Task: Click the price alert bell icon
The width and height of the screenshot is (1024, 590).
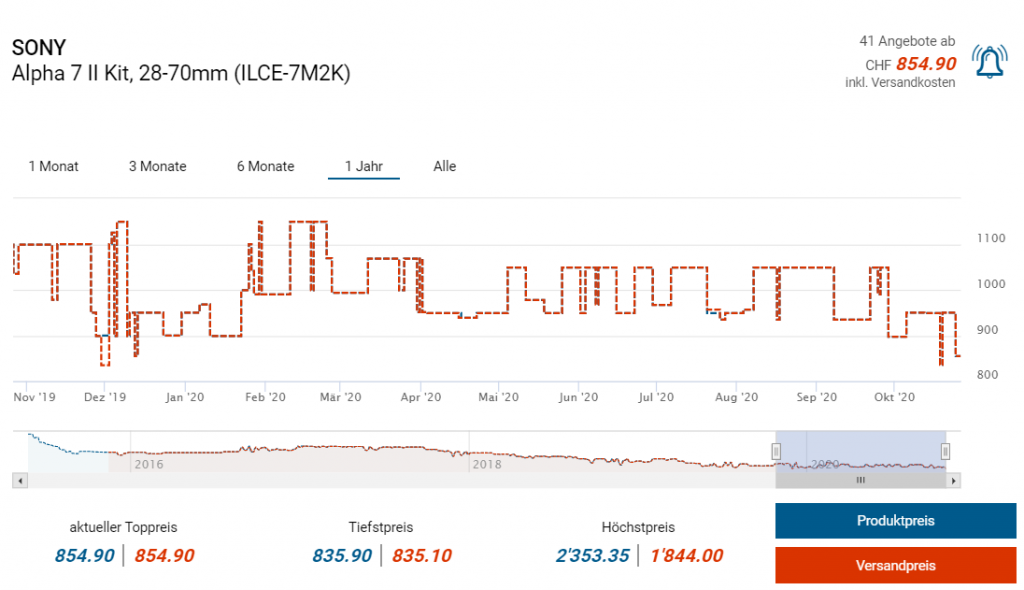Action: [x=989, y=63]
